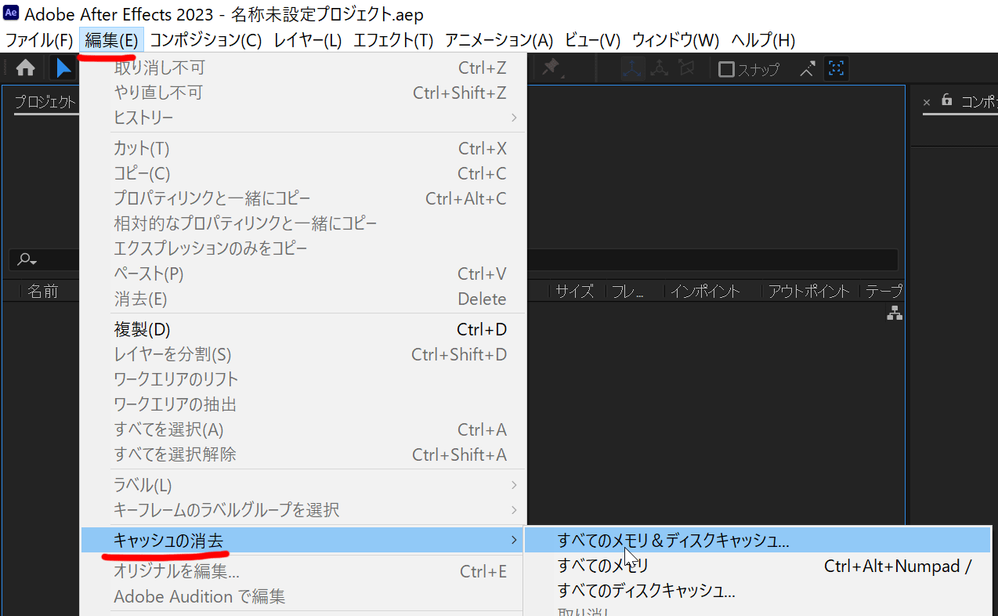Click 消去(E) menu entry
This screenshot has height=616, width=998.
304,298
